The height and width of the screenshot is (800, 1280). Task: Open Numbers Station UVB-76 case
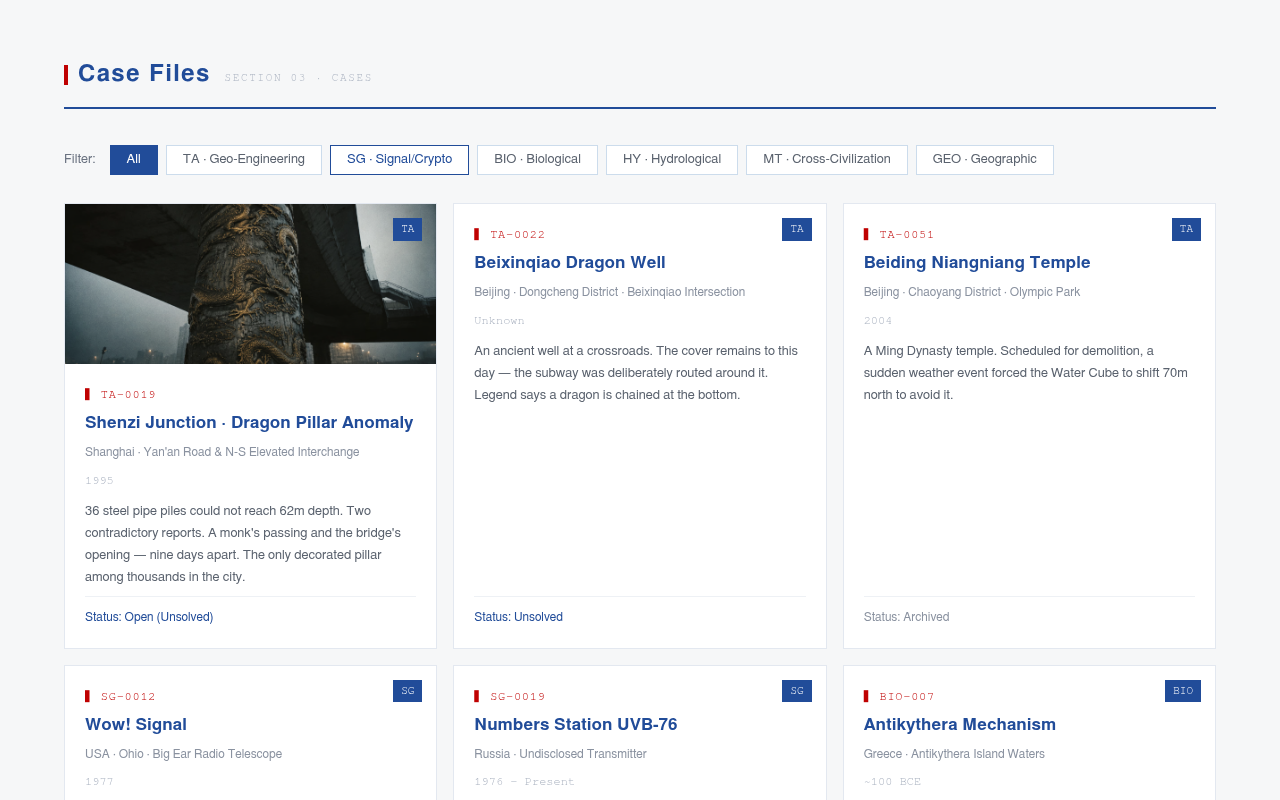tap(576, 725)
